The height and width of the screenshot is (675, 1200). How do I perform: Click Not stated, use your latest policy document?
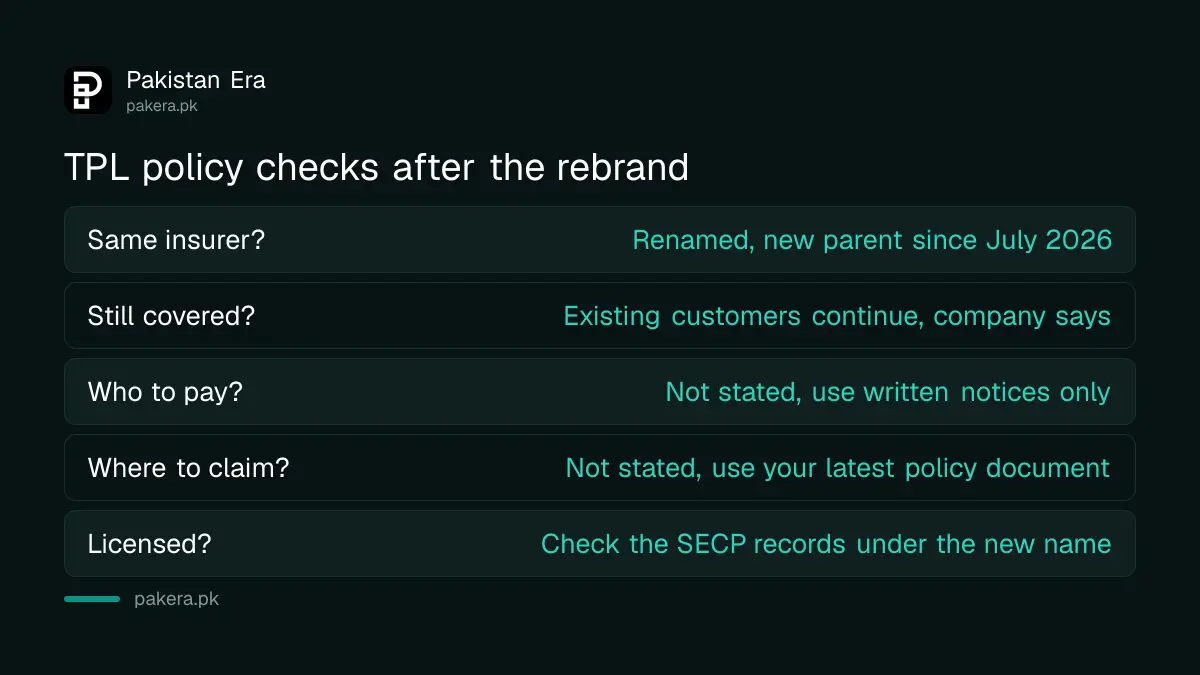click(x=838, y=468)
